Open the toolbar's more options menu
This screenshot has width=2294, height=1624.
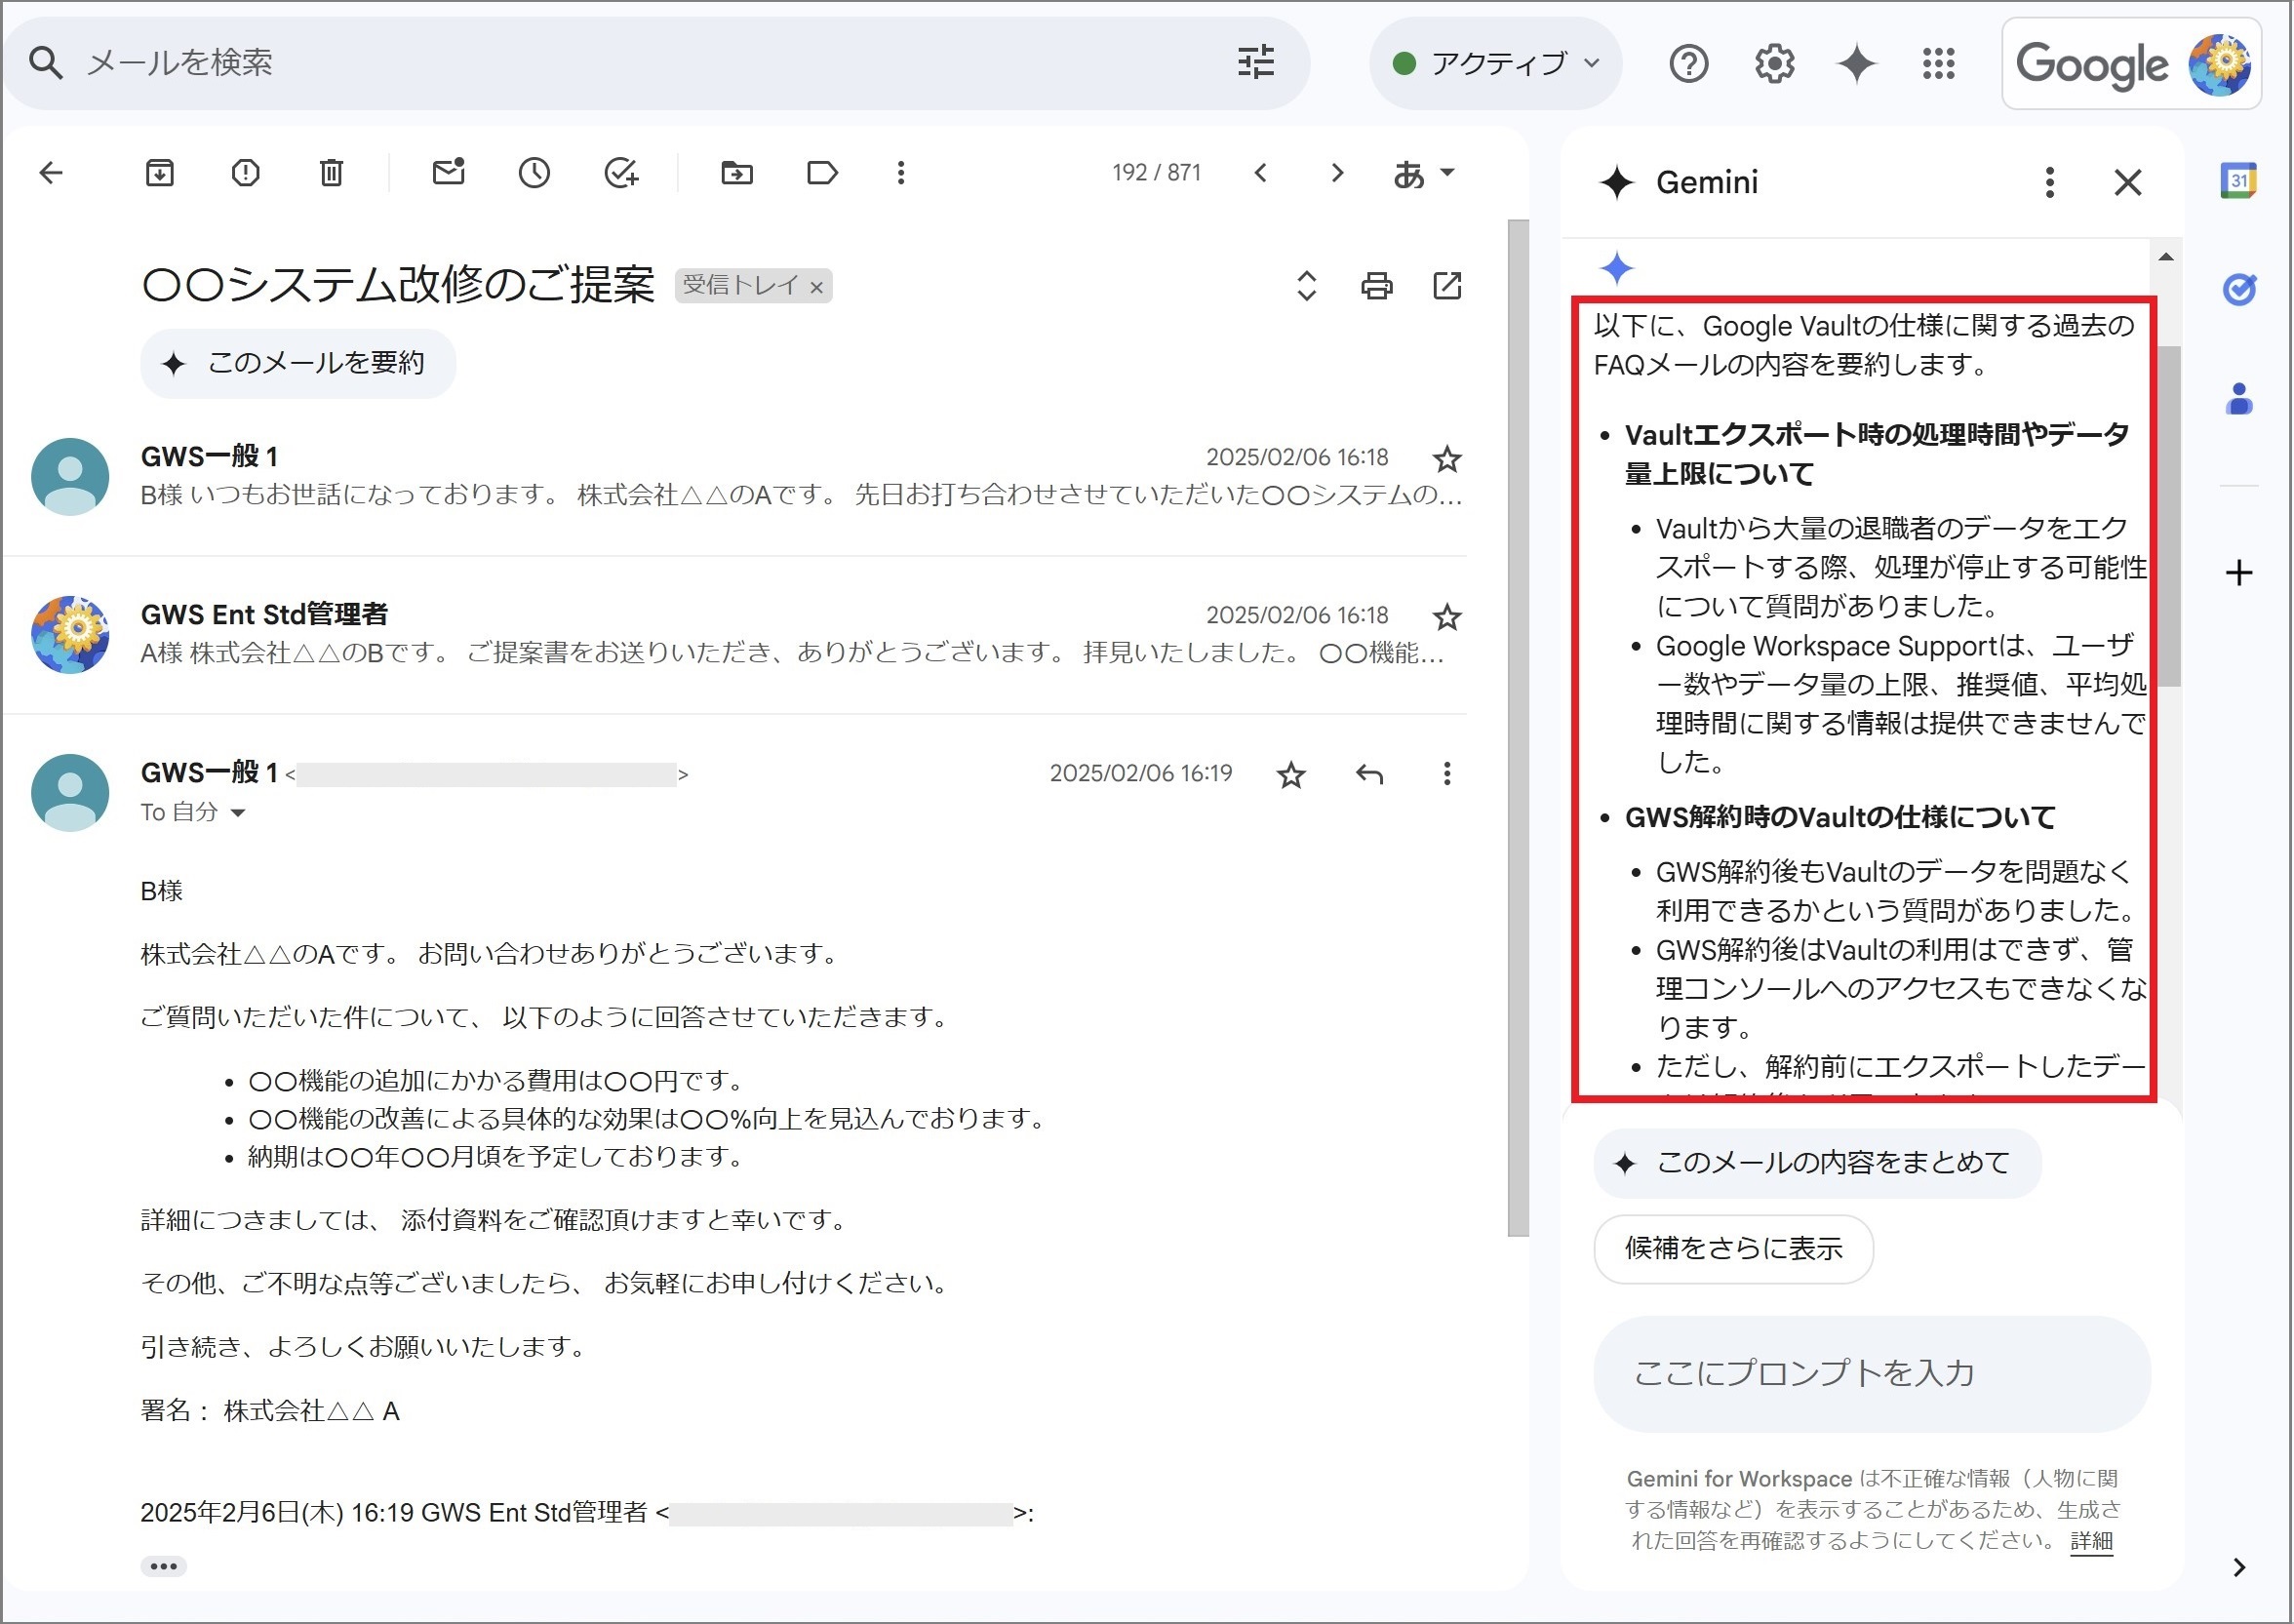point(901,173)
